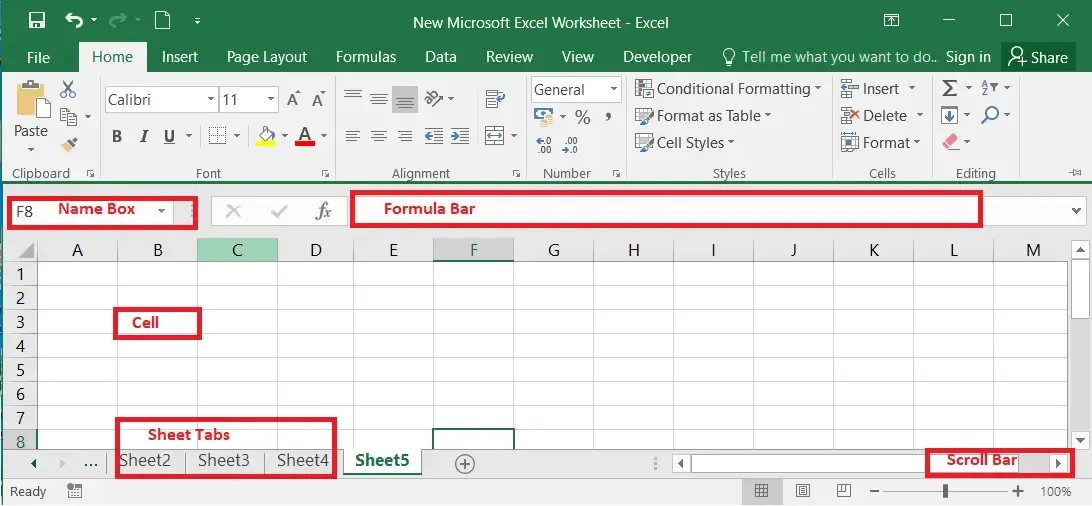Viewport: 1092px width, 506px height.
Task: Click the Cut scissors icon
Action: tap(68, 90)
